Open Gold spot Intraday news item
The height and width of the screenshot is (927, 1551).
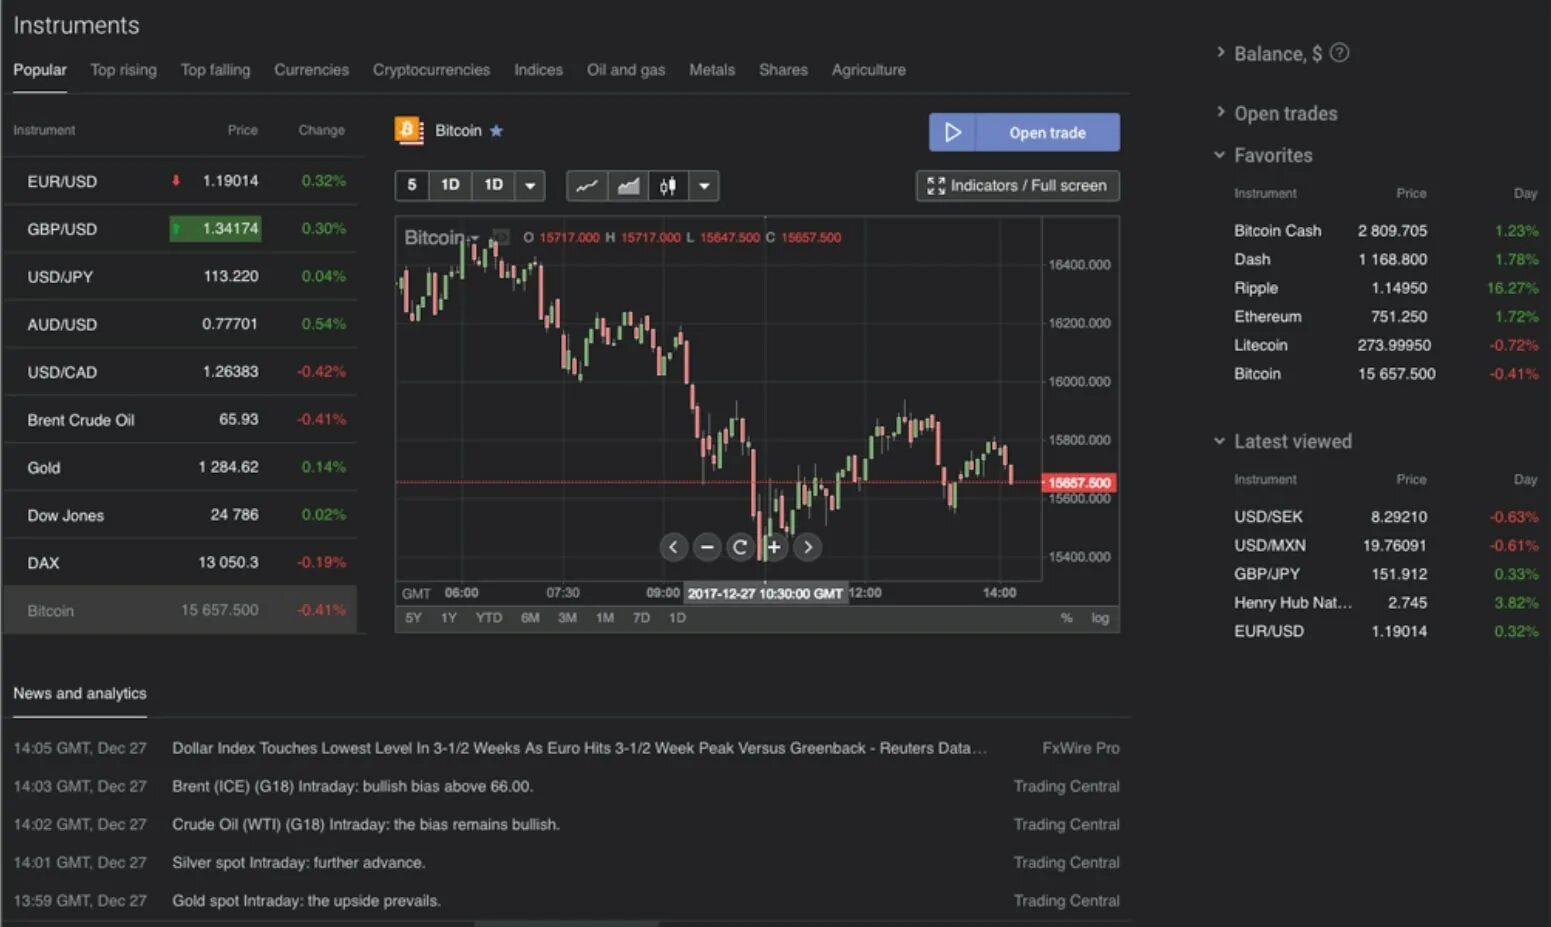[306, 901]
